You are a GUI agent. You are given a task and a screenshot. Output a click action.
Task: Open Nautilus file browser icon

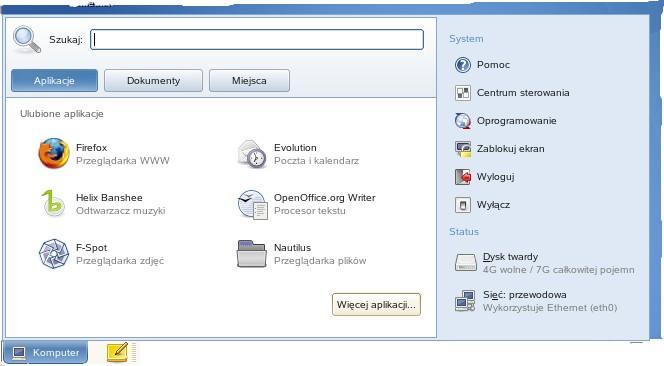(x=252, y=254)
